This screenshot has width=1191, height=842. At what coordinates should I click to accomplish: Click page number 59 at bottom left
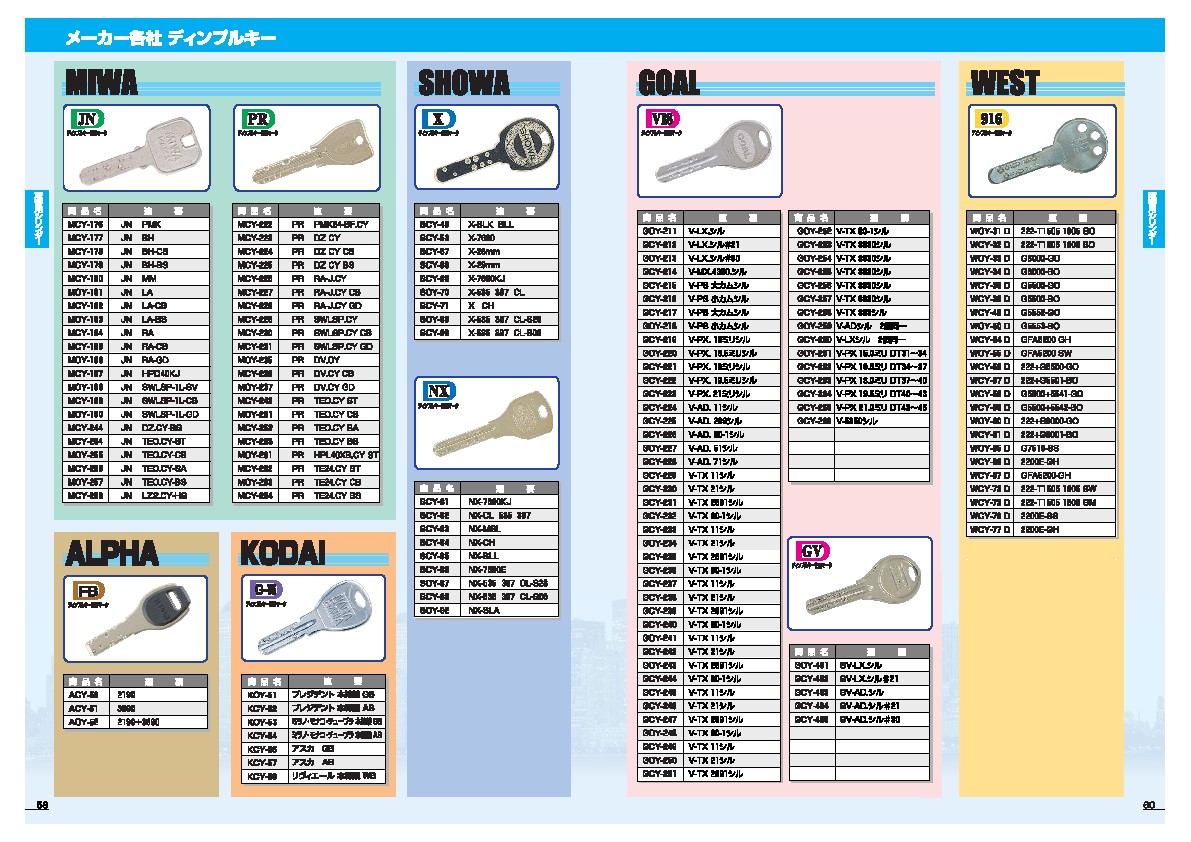[43, 806]
